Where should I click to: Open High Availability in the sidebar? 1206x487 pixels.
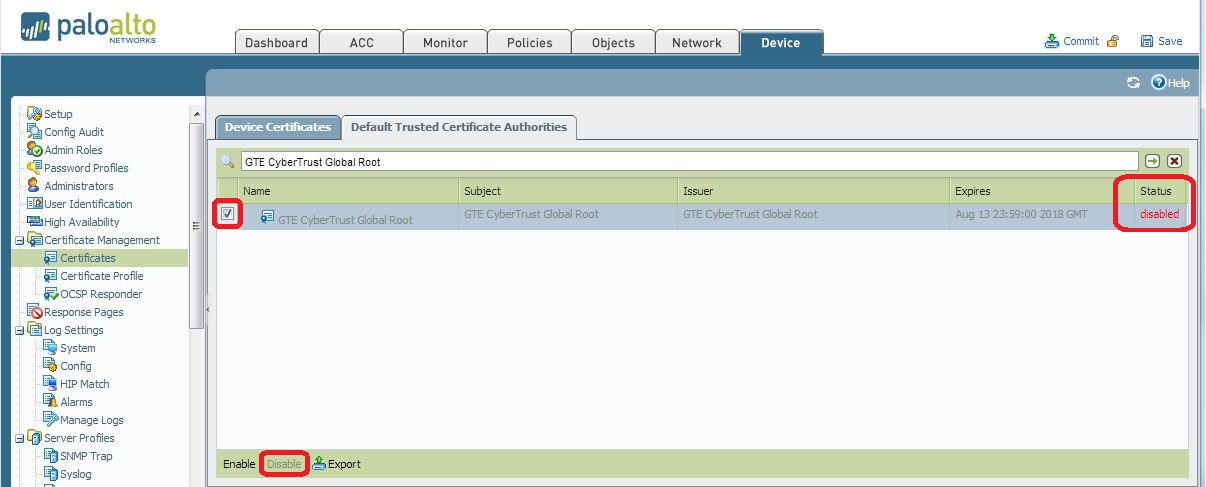tap(82, 222)
